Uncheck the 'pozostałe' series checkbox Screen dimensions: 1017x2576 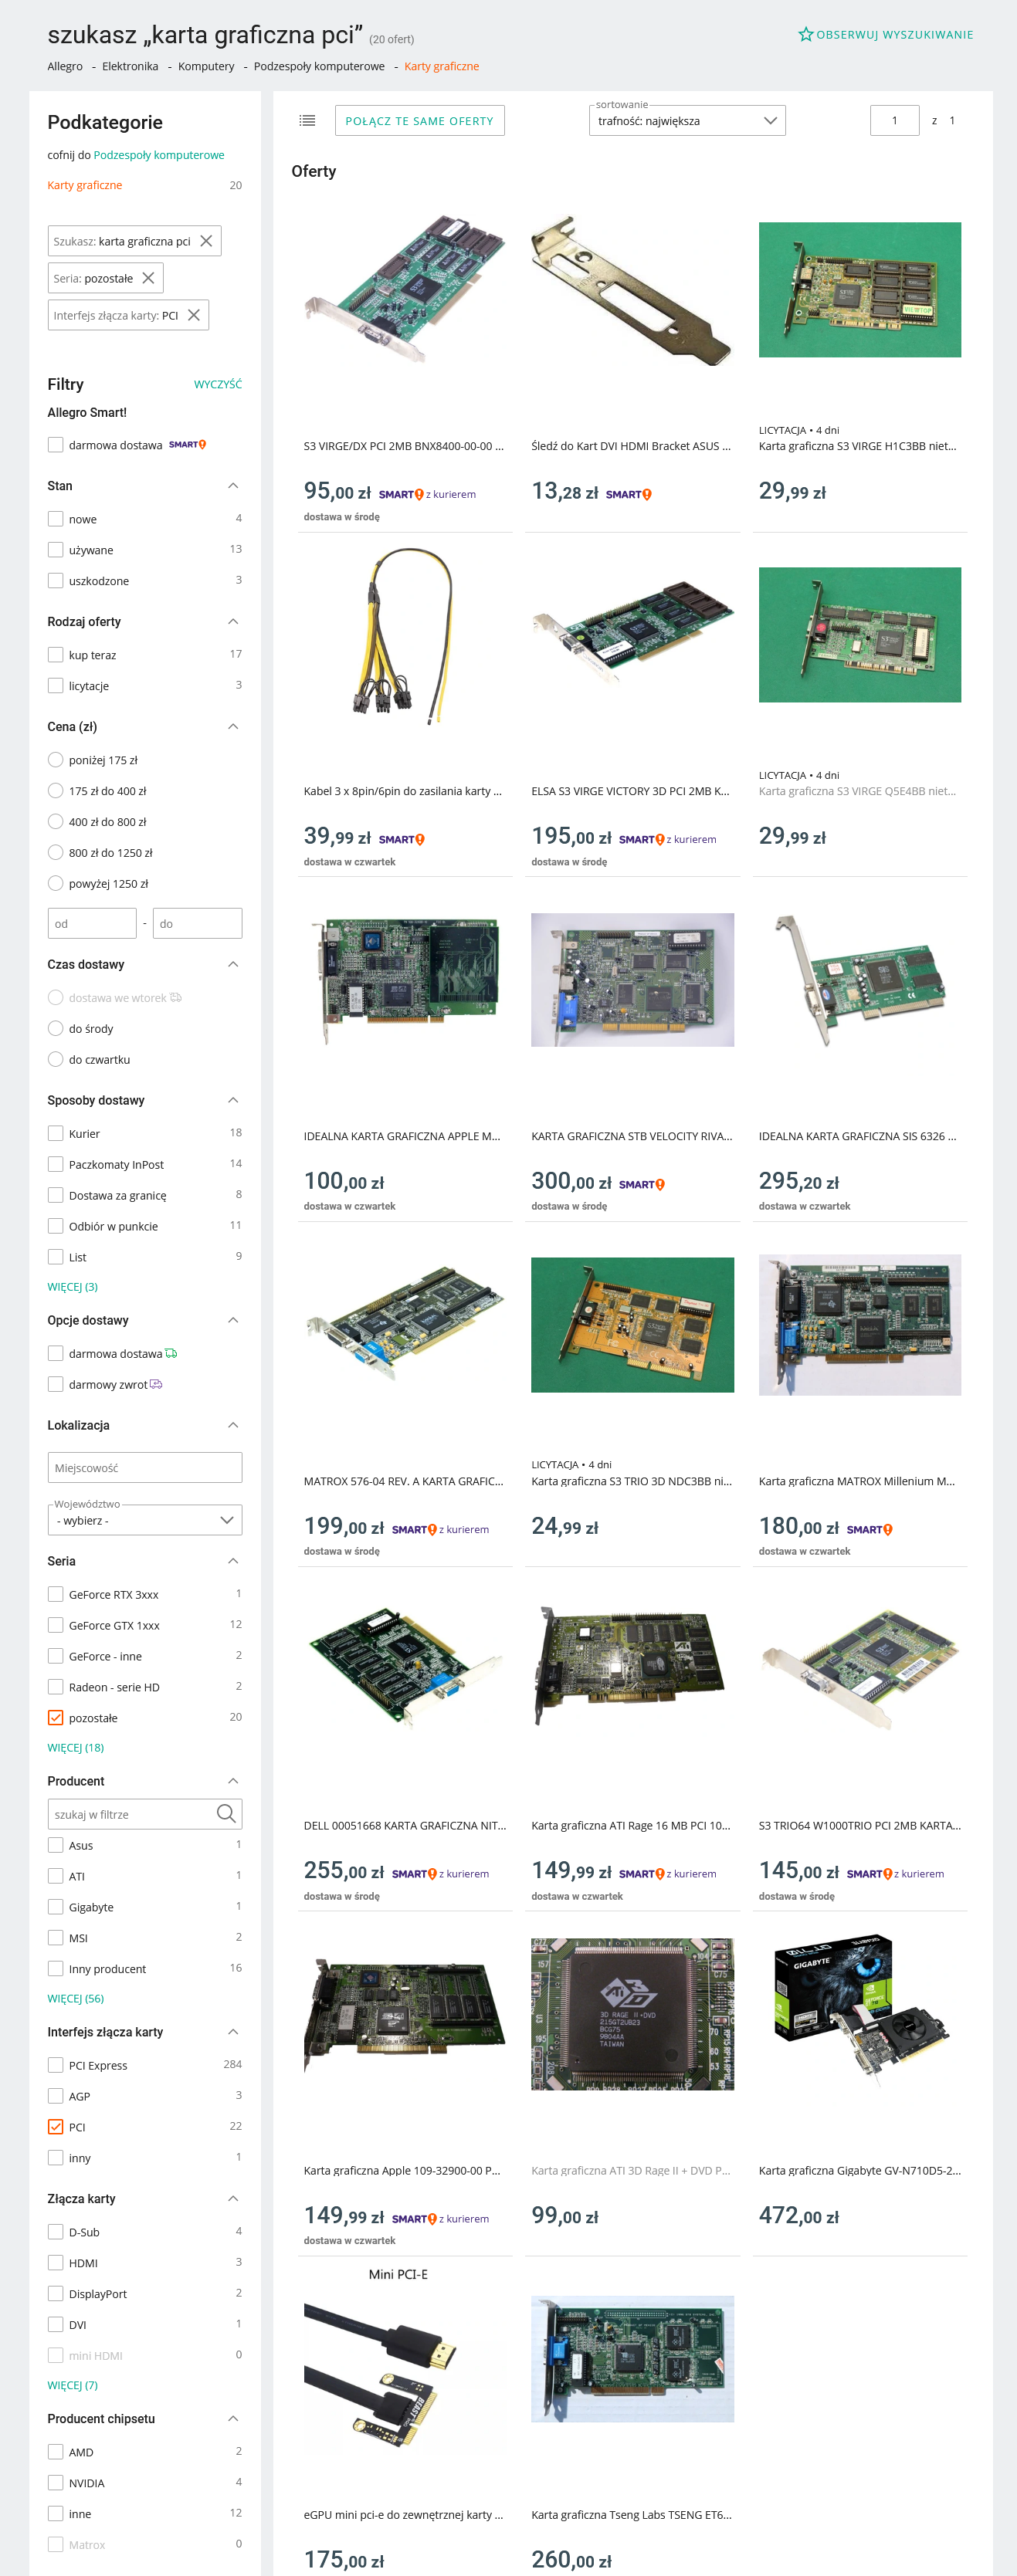(56, 1717)
